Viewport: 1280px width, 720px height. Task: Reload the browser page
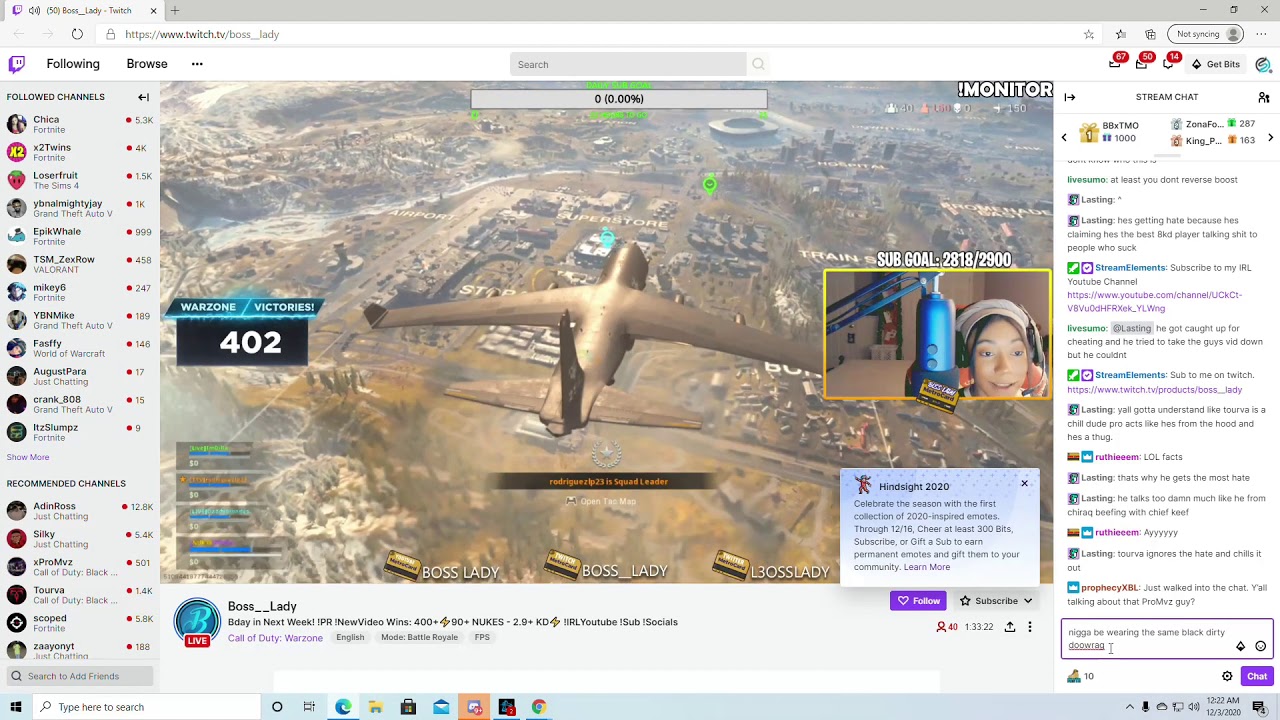pyautogui.click(x=77, y=34)
